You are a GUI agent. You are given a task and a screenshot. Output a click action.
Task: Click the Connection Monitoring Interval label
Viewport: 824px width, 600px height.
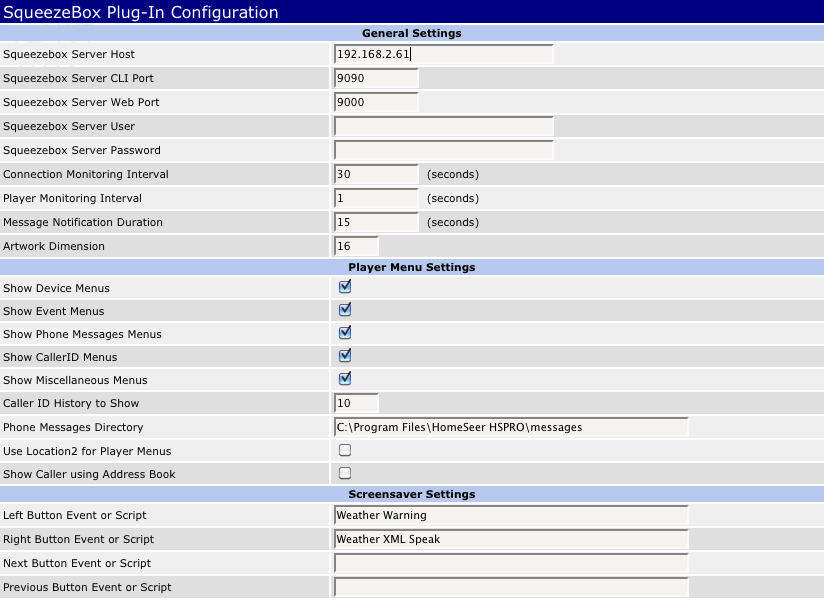coord(86,174)
